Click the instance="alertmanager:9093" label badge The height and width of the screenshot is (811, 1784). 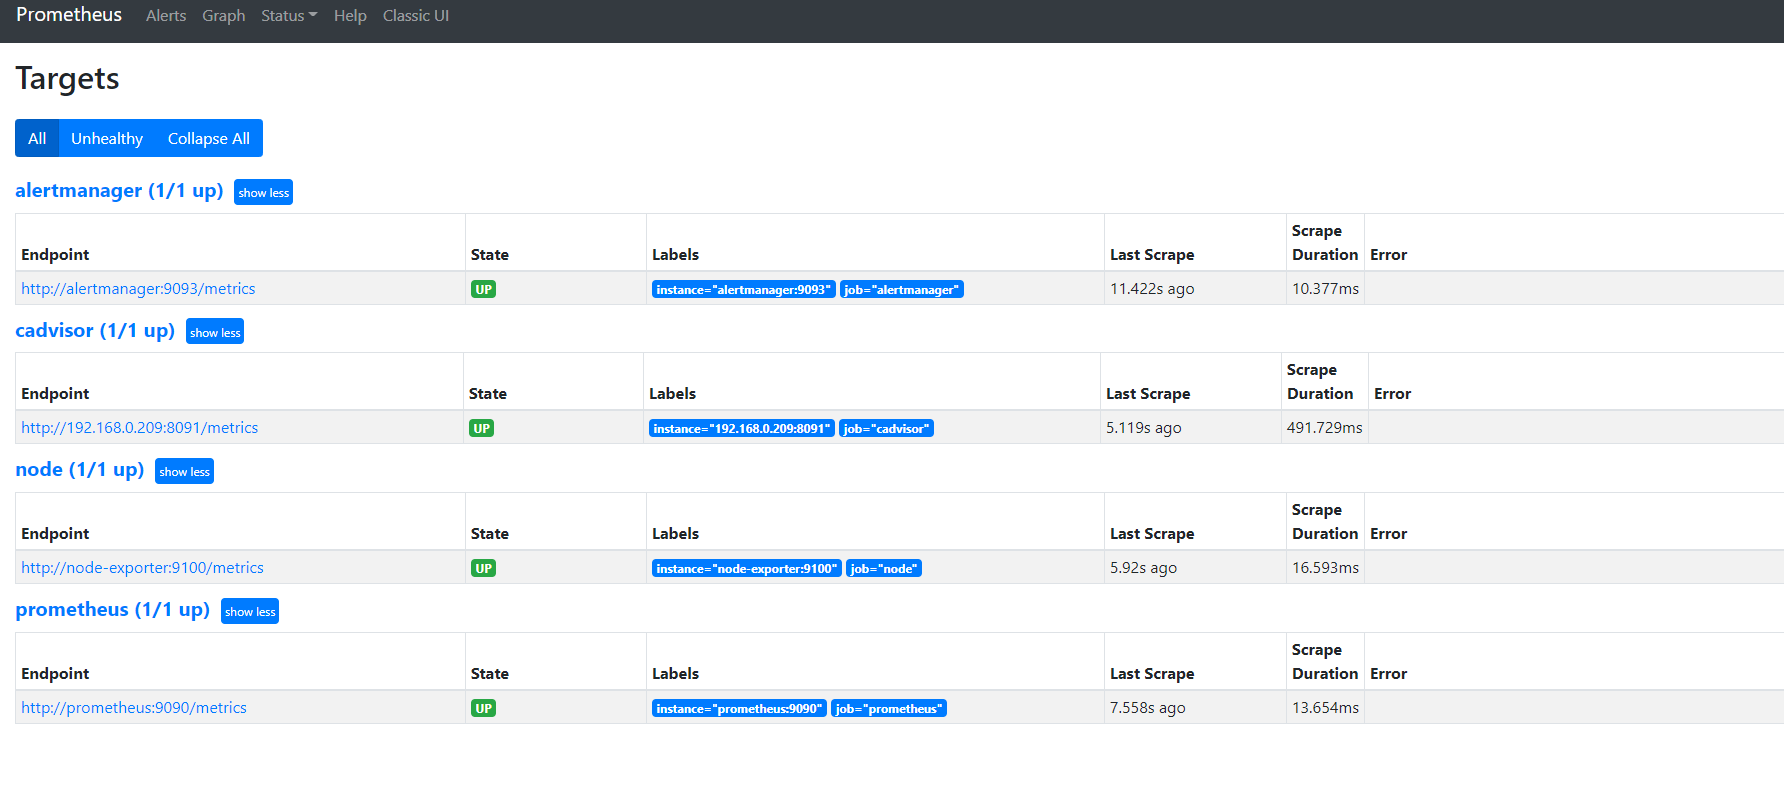click(743, 289)
